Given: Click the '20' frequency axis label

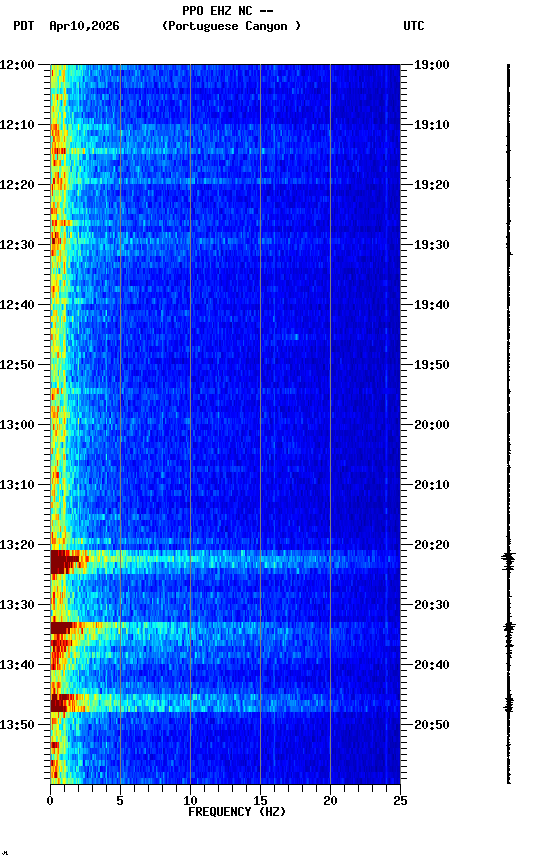Looking at the screenshot, I should (330, 801).
